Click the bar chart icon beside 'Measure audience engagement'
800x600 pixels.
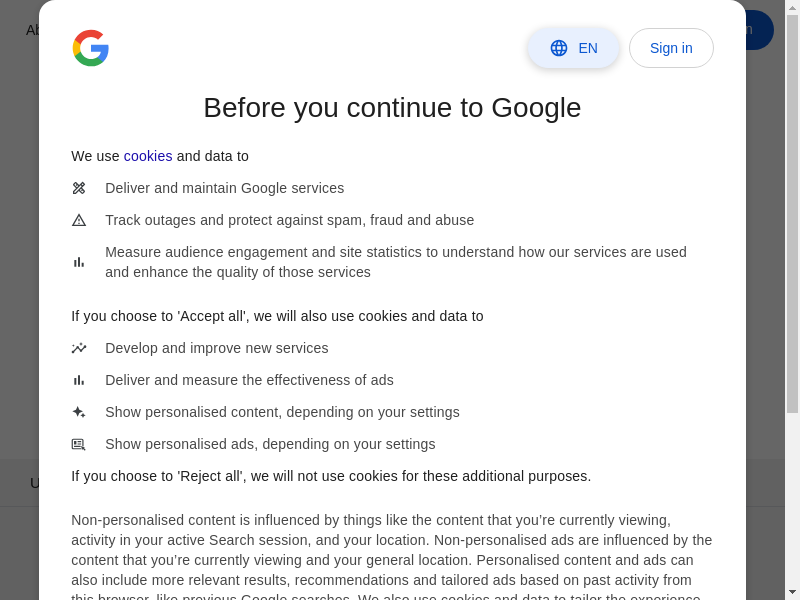tap(79, 262)
